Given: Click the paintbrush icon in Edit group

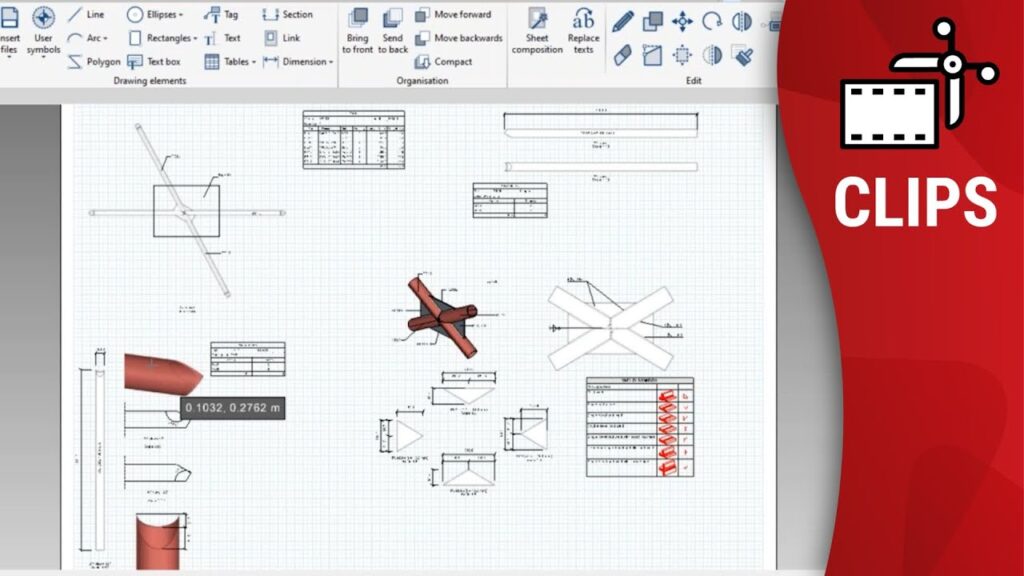Looking at the screenshot, I should 742,54.
